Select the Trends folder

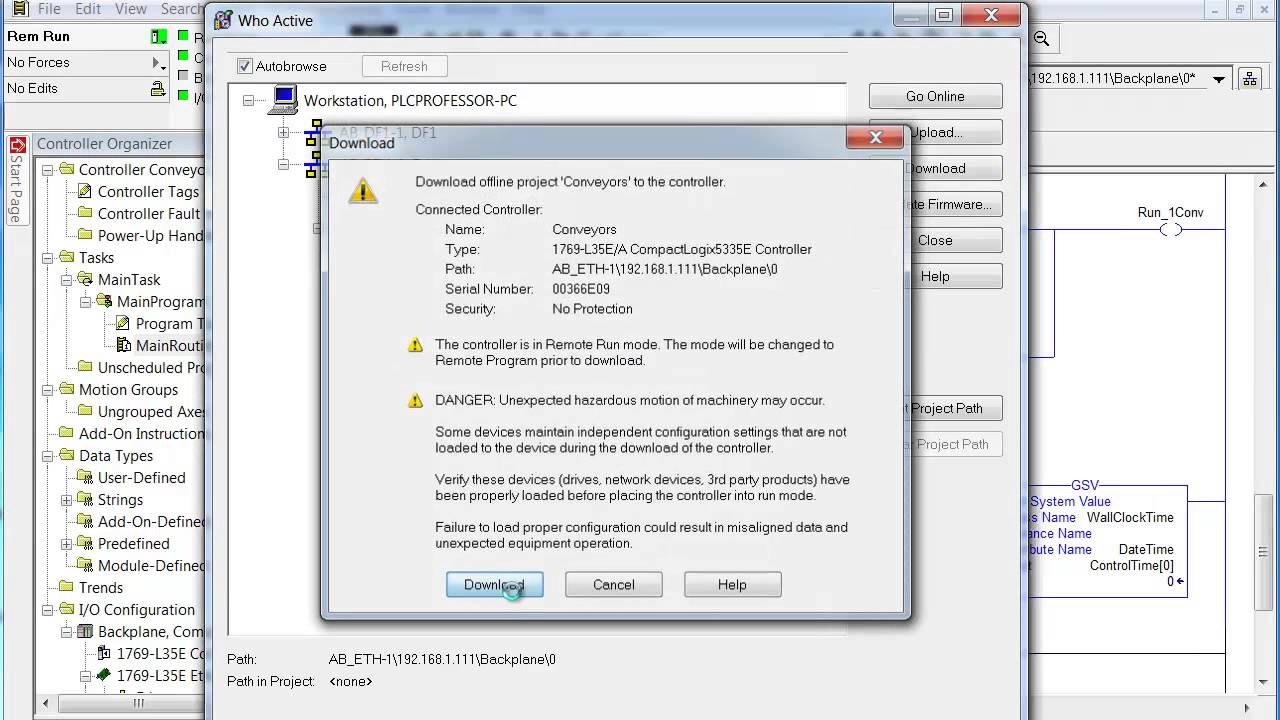(66, 587)
